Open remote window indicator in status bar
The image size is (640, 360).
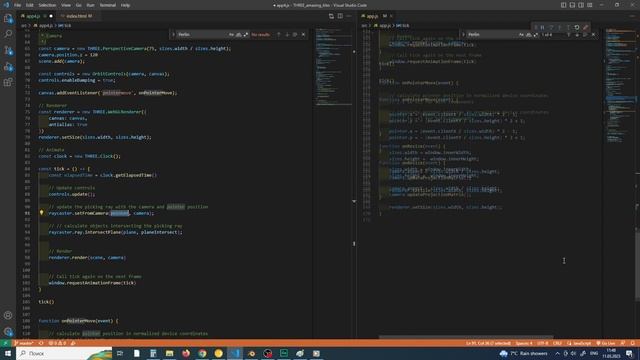click(x=5, y=343)
